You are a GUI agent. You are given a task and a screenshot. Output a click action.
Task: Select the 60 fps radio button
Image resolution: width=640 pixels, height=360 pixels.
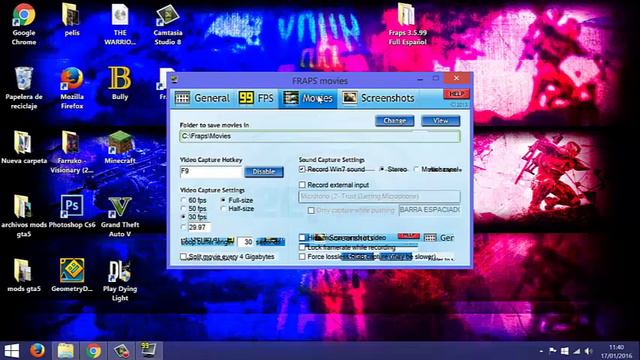point(184,200)
